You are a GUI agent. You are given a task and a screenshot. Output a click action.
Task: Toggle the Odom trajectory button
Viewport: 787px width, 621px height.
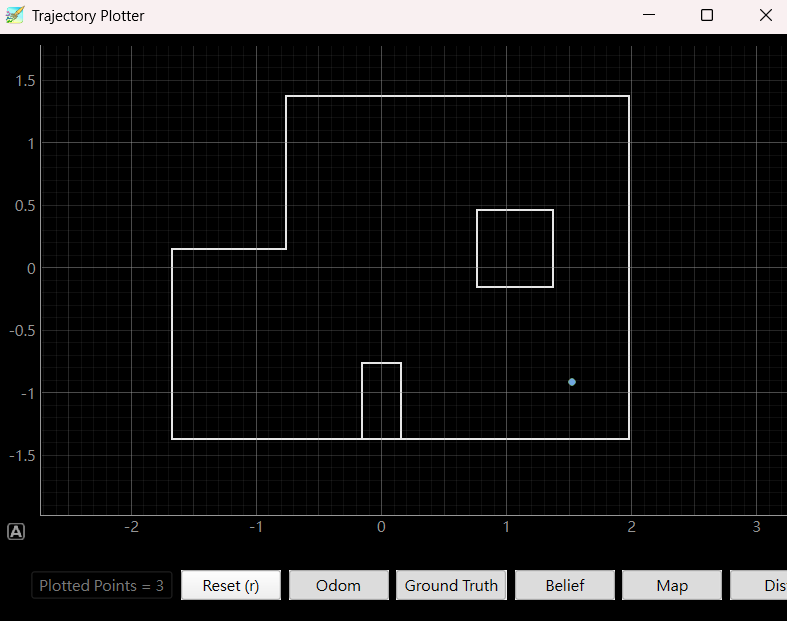tap(339, 585)
